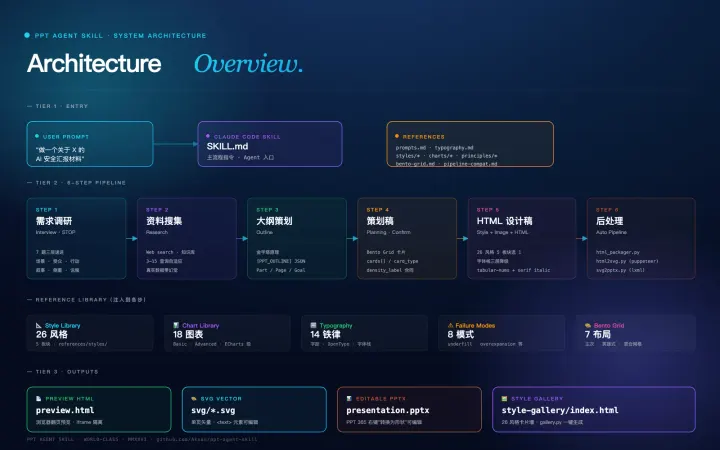This screenshot has height=450, width=720.
Task: Click the 'Basic · Advanced · ECharts' chart subtext
Action: [212, 344]
